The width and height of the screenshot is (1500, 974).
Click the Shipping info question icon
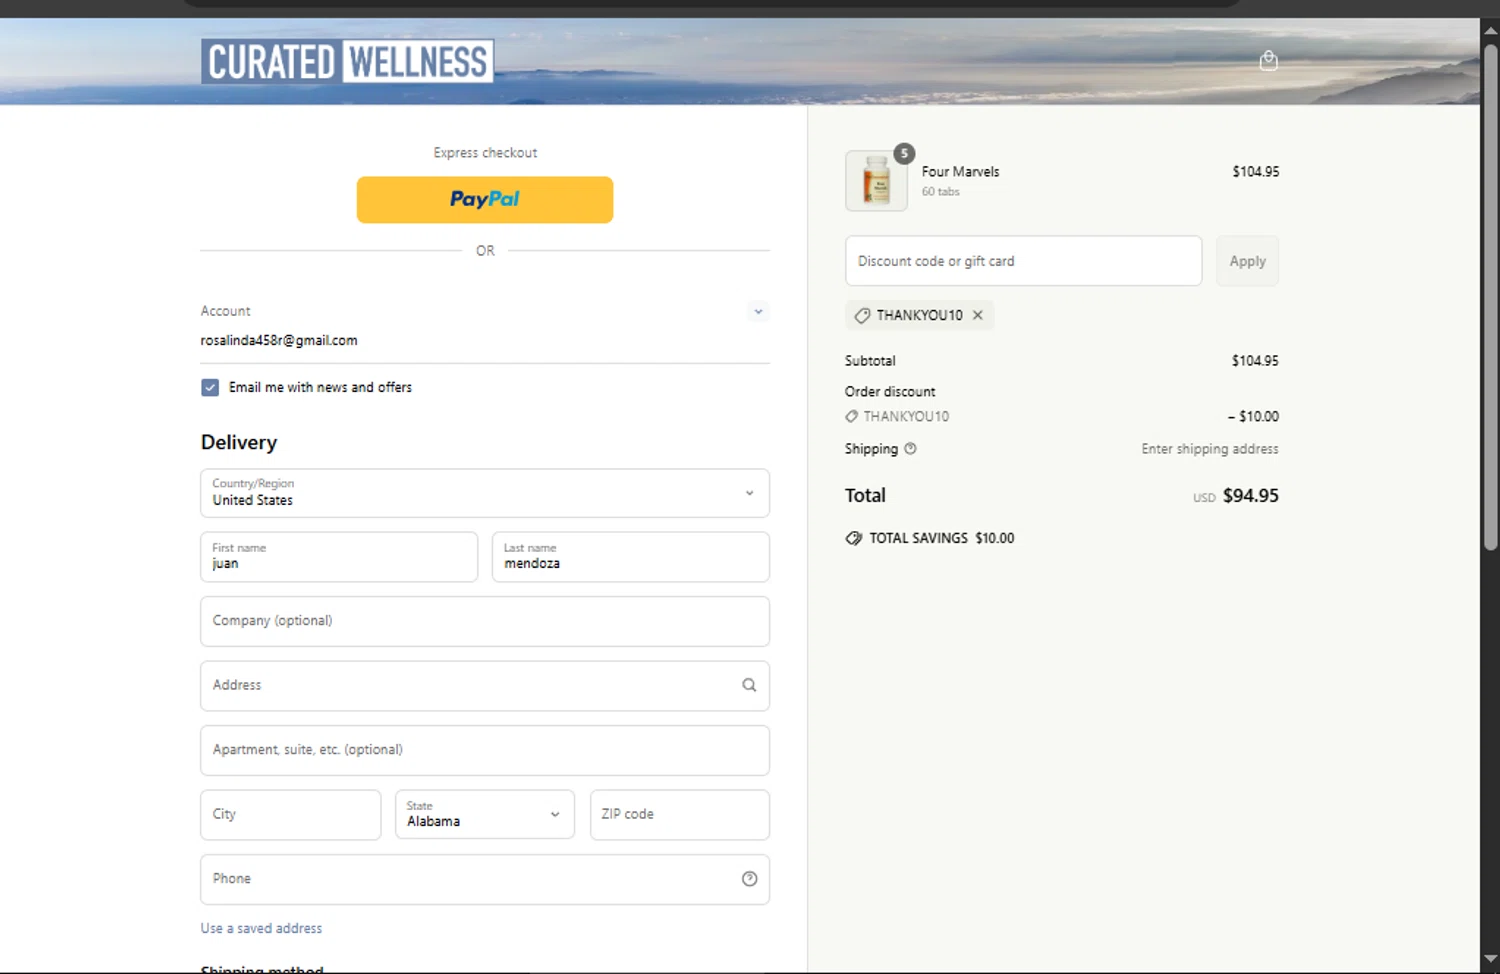pyautogui.click(x=910, y=449)
